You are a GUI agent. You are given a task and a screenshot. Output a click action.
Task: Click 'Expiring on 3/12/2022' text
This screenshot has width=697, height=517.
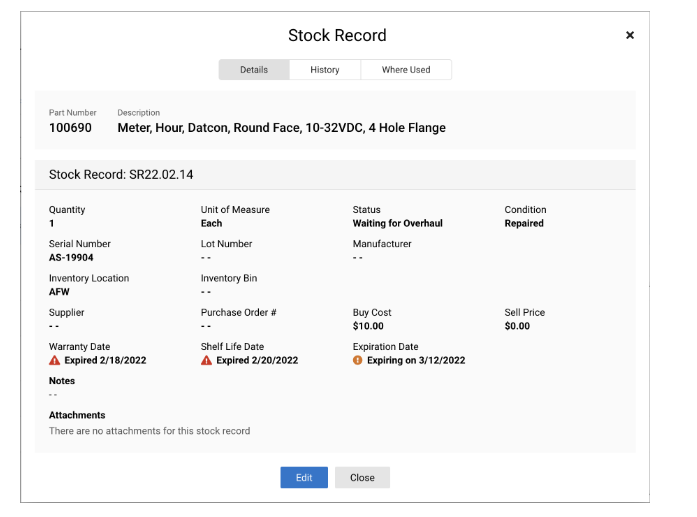pos(416,360)
